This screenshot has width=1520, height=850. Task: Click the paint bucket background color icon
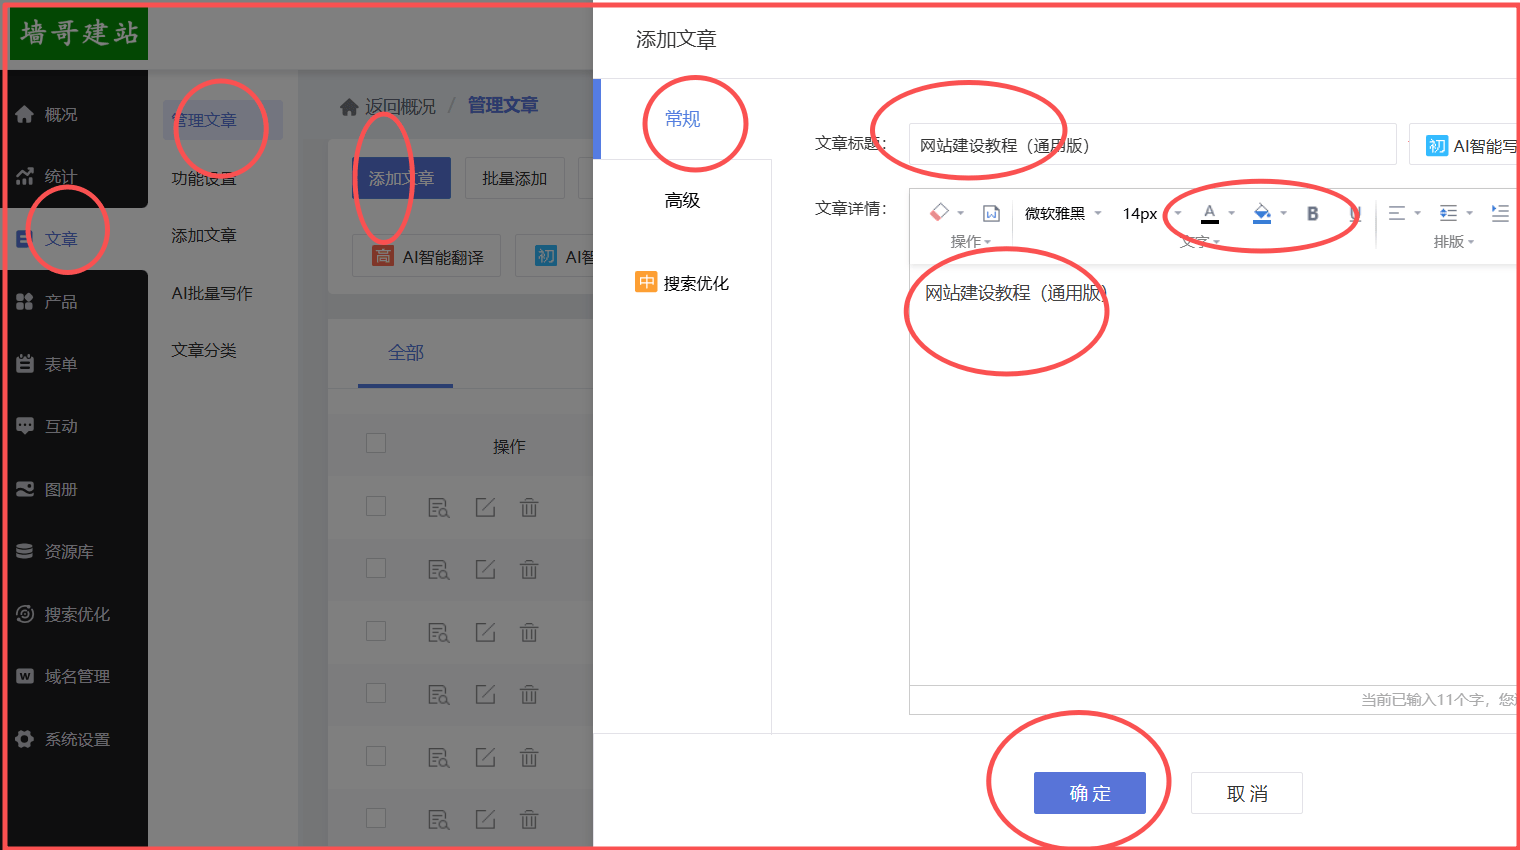pos(1262,213)
